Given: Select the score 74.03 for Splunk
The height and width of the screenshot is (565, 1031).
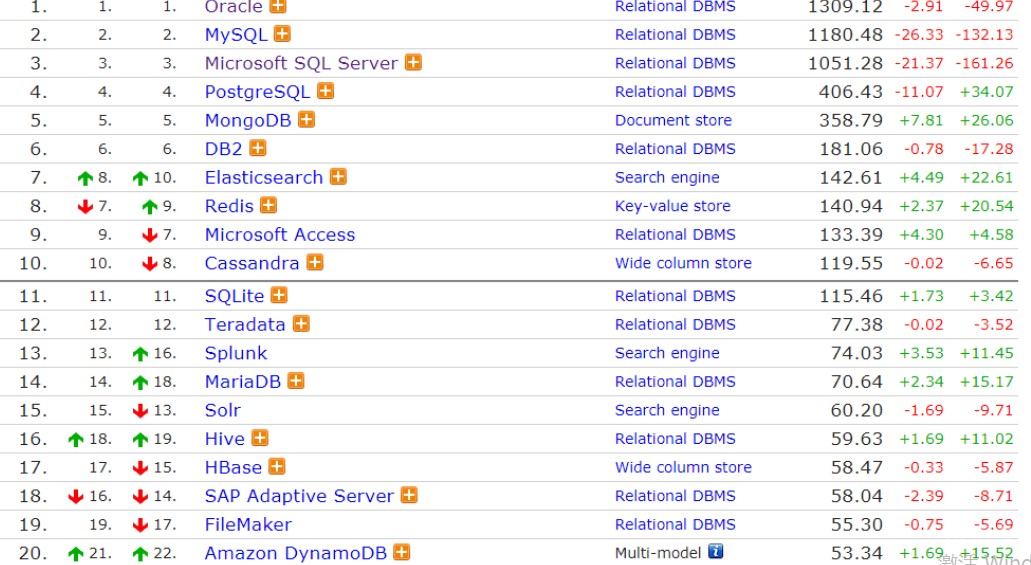Looking at the screenshot, I should point(856,353).
